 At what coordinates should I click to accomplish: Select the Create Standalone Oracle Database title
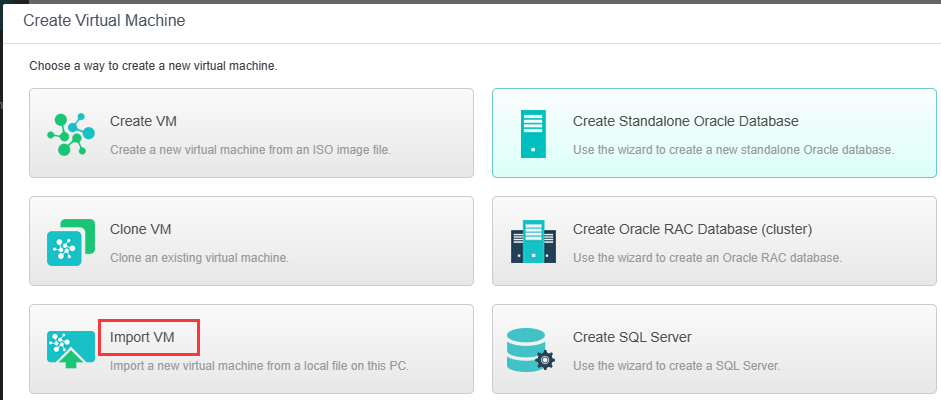685,122
